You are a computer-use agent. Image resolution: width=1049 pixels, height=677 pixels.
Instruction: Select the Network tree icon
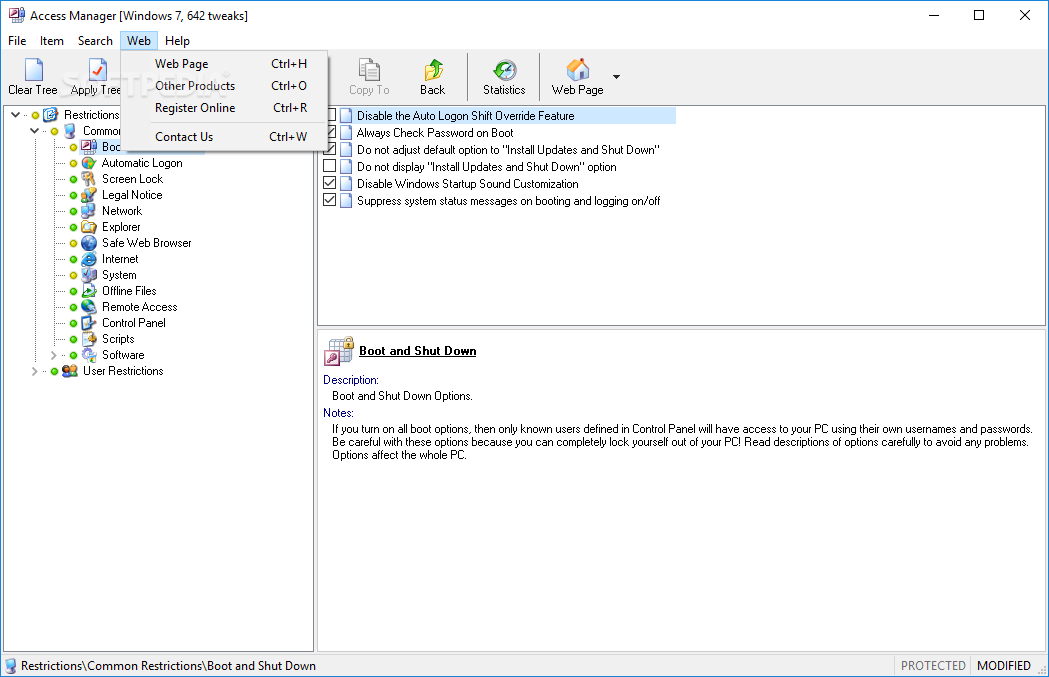coord(89,211)
